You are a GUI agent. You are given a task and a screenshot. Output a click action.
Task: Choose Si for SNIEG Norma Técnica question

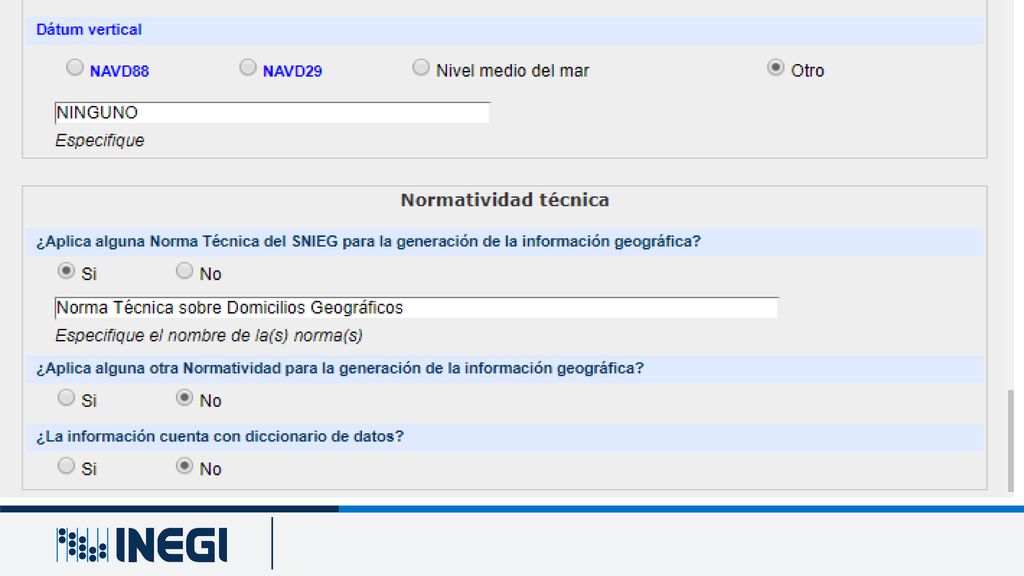66,270
